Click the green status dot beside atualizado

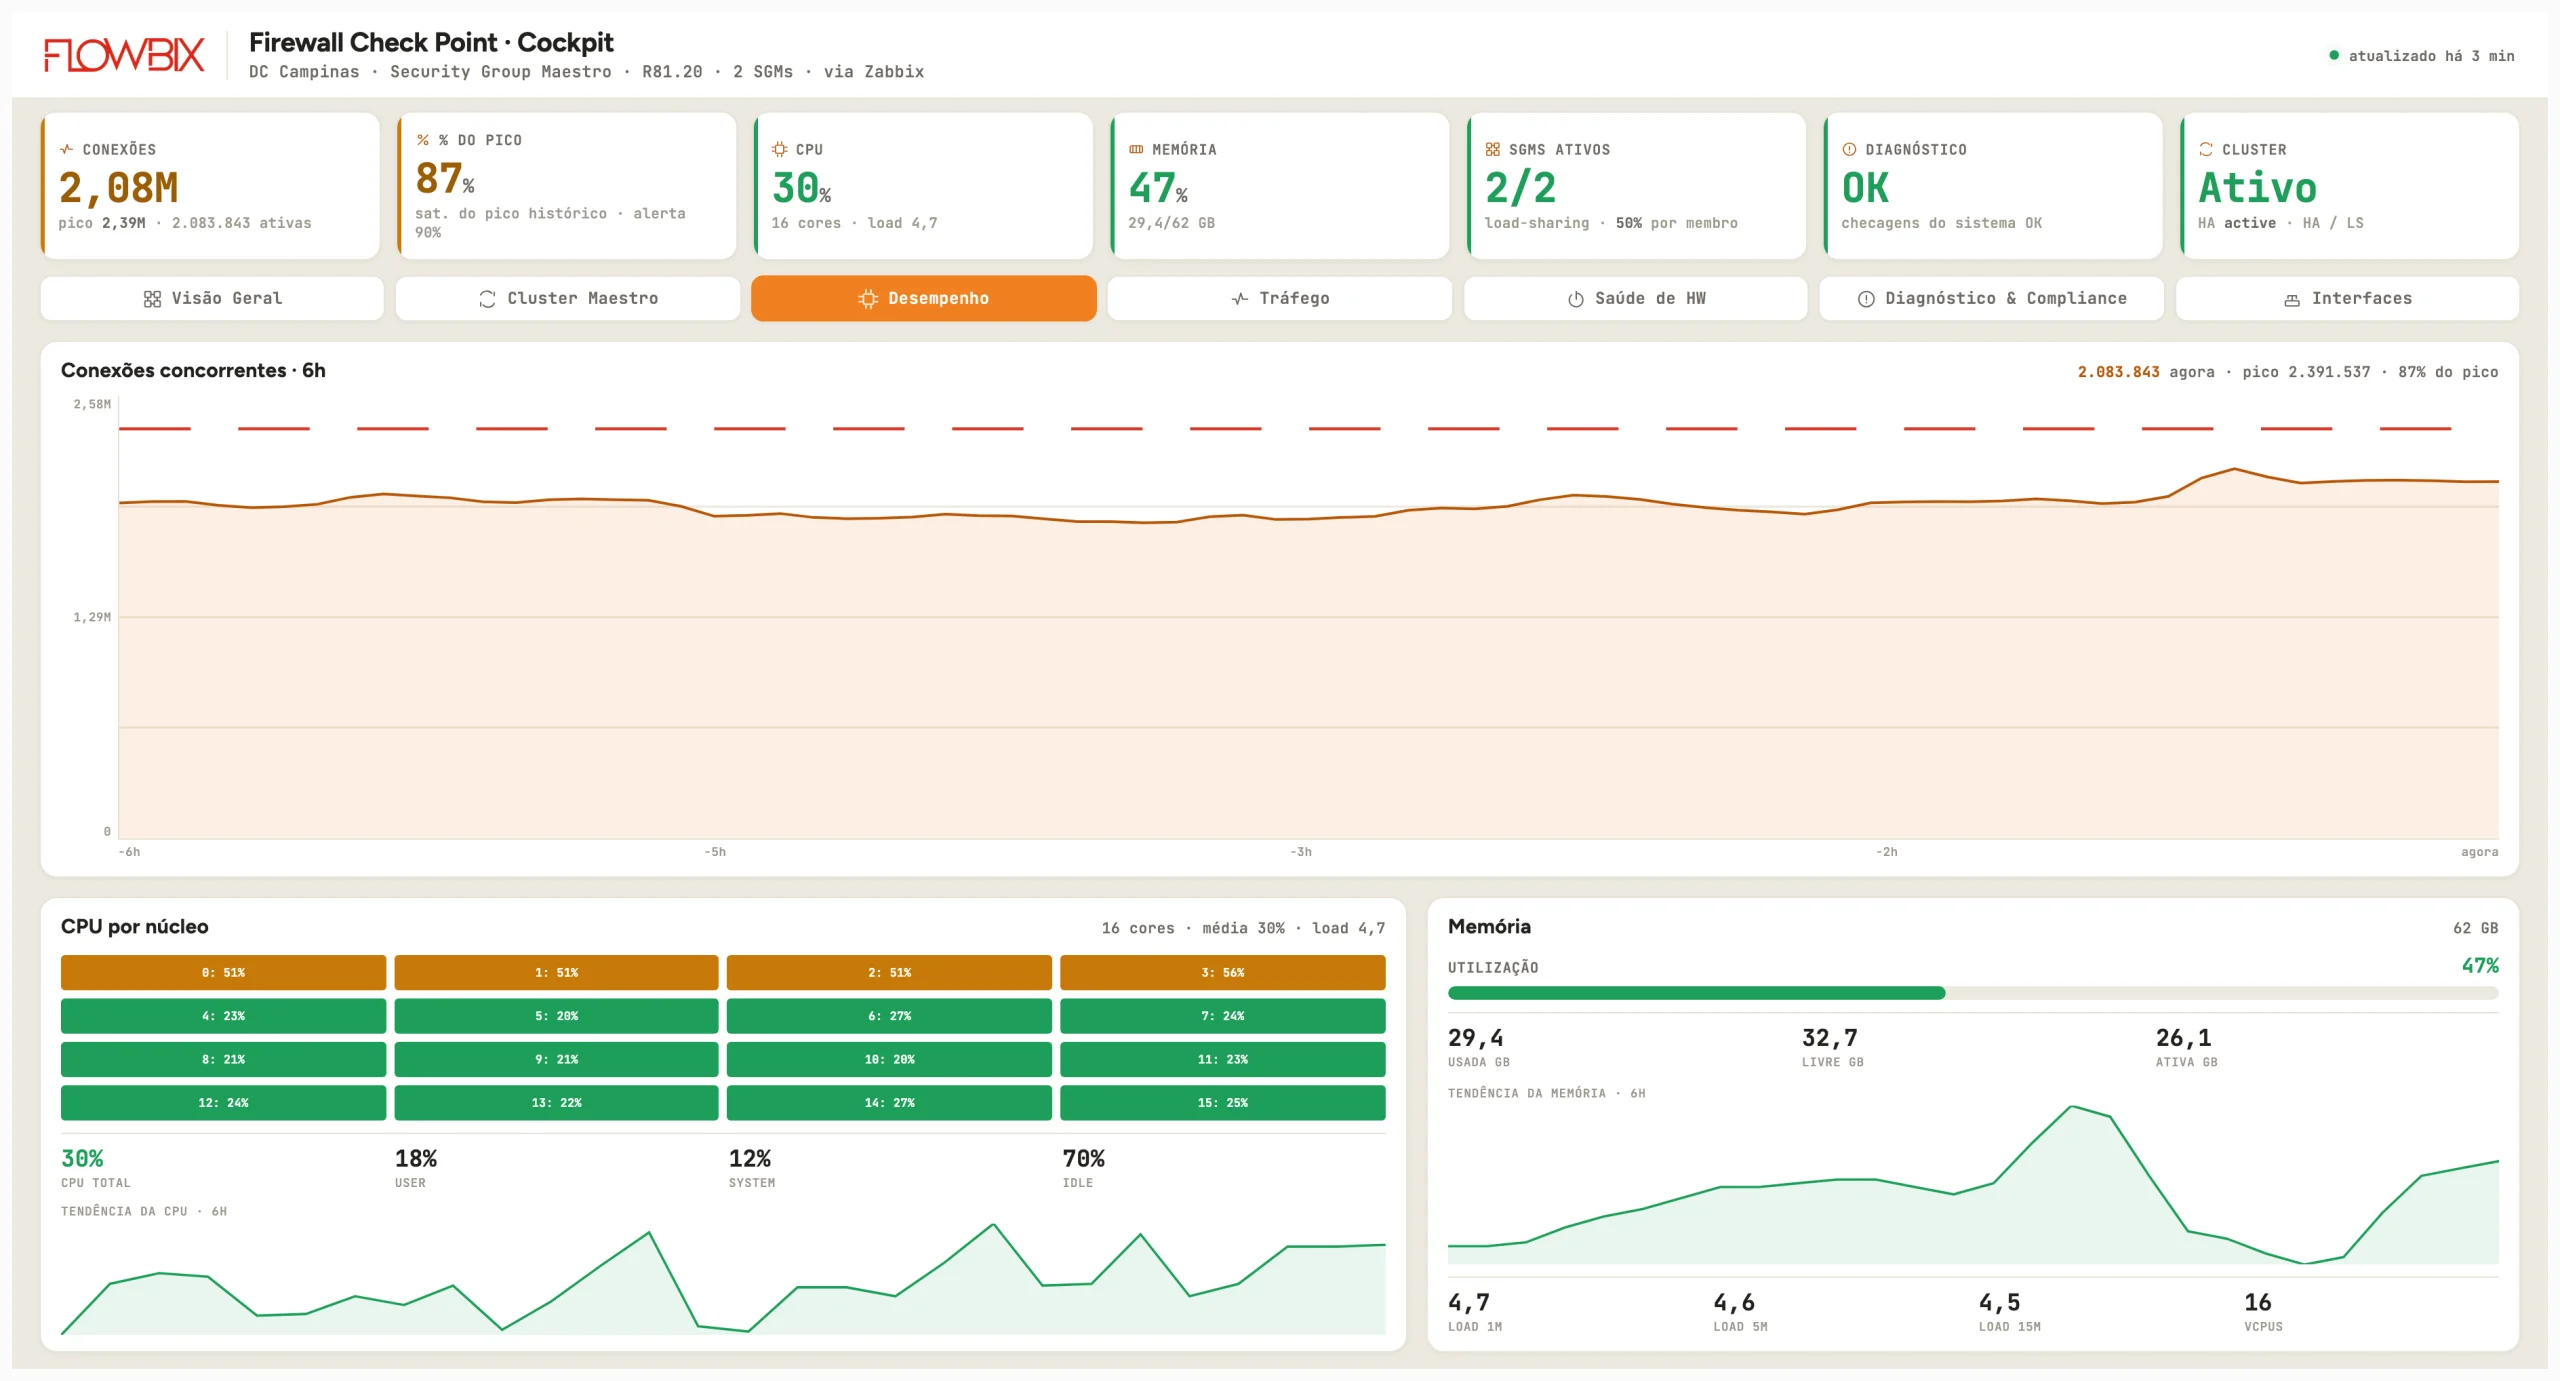(x=2334, y=55)
